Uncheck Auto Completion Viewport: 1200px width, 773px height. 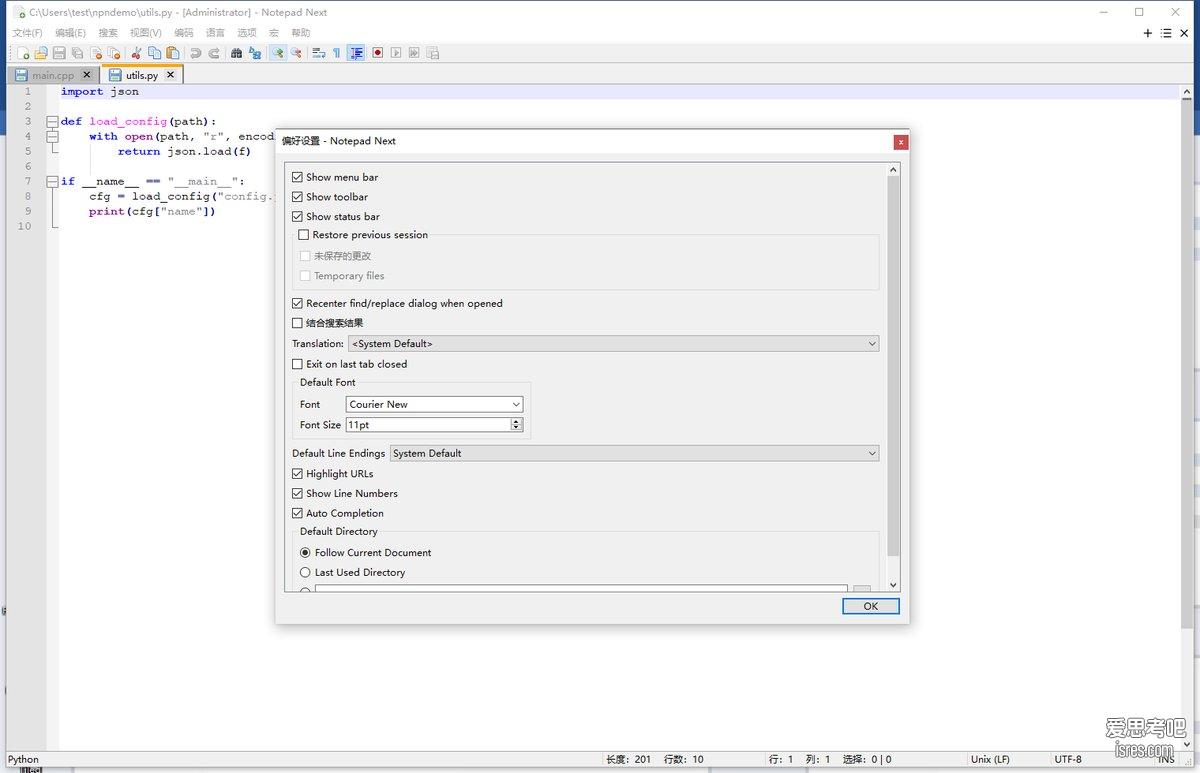click(x=297, y=513)
